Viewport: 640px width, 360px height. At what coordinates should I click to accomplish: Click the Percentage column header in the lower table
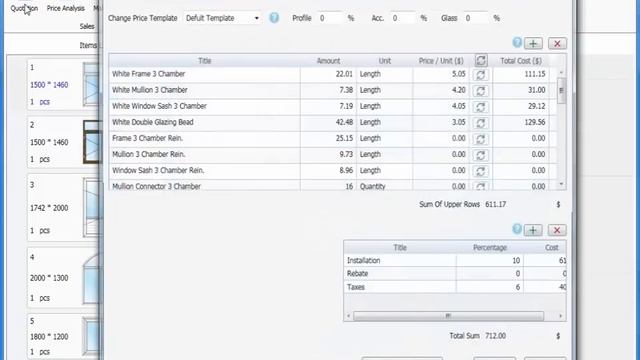pyautogui.click(x=490, y=247)
